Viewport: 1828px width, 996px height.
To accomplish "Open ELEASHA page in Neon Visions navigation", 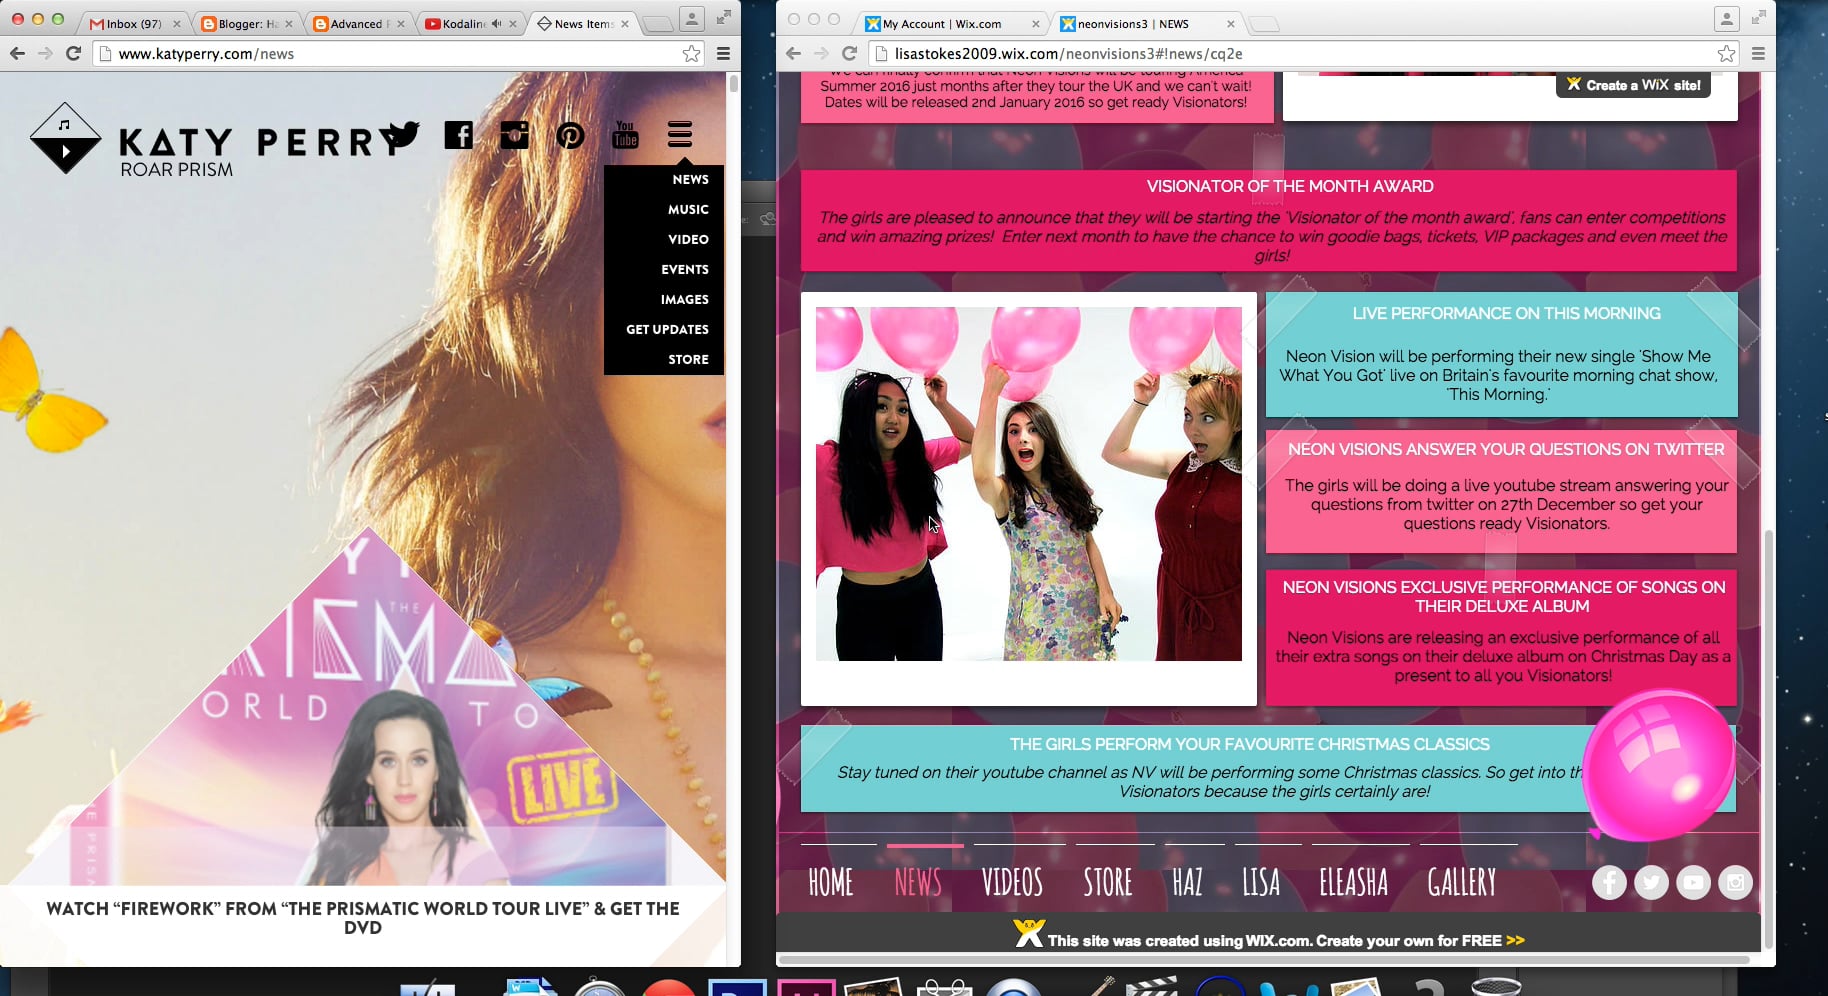I will pos(1353,882).
